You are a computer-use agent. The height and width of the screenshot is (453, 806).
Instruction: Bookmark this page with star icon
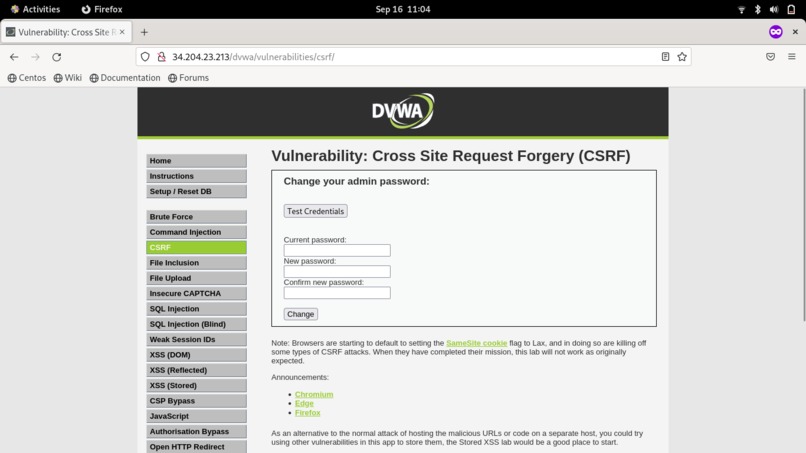coord(682,57)
